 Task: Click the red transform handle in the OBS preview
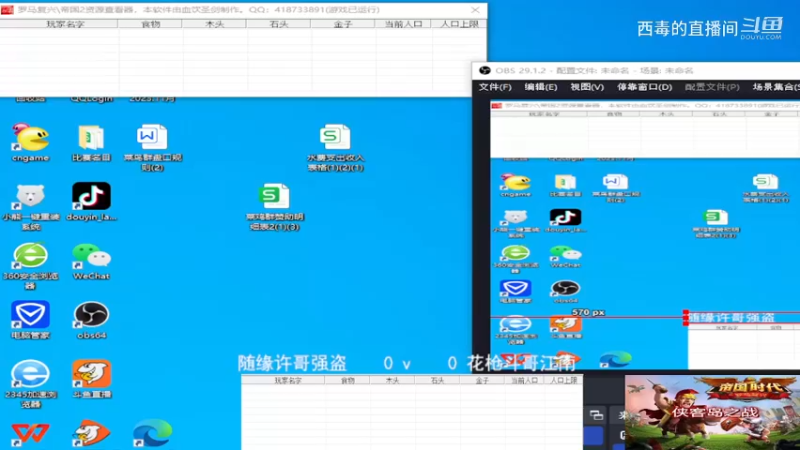coord(686,318)
